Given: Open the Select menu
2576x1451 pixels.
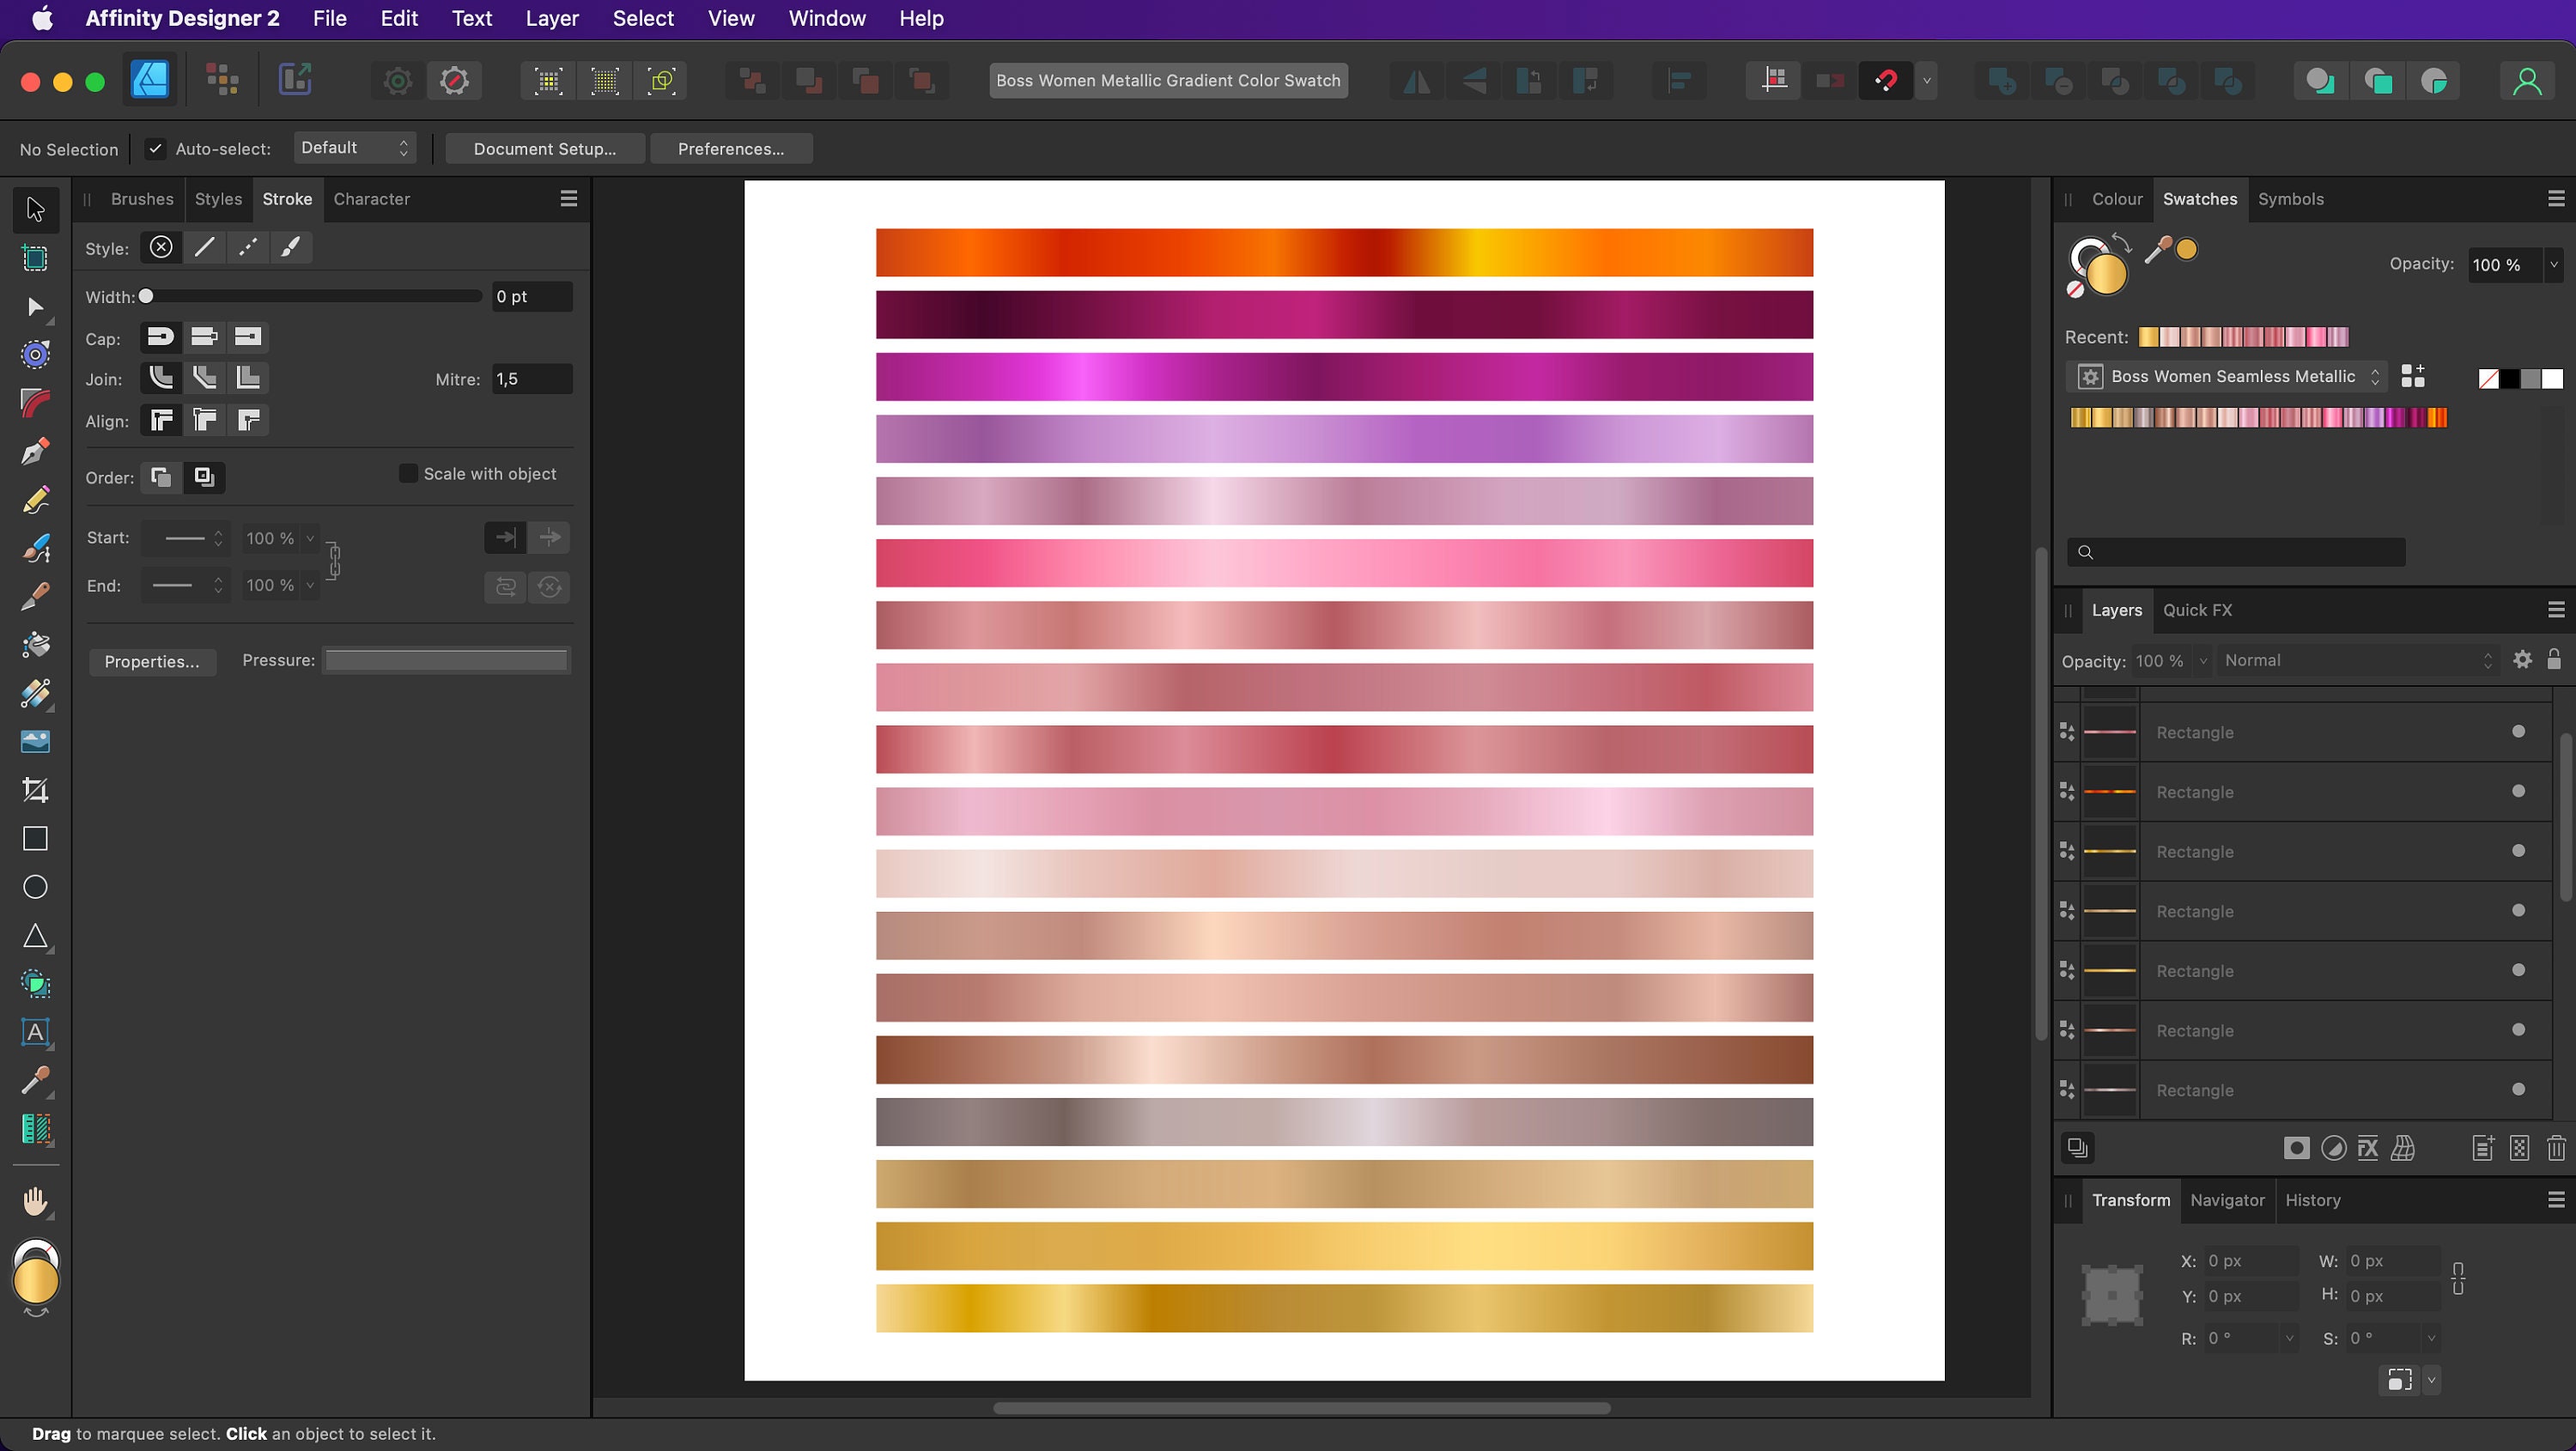Looking at the screenshot, I should coord(643,18).
